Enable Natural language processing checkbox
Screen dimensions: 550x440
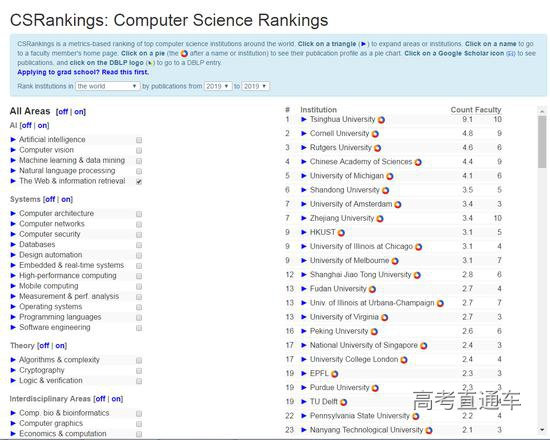[139, 171]
